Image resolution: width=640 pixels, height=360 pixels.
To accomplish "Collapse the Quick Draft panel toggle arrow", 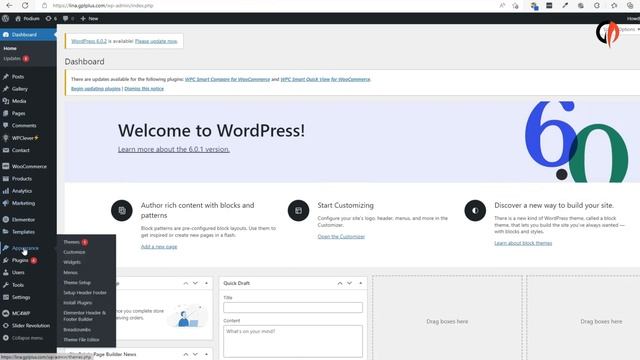I will (x=360, y=283).
